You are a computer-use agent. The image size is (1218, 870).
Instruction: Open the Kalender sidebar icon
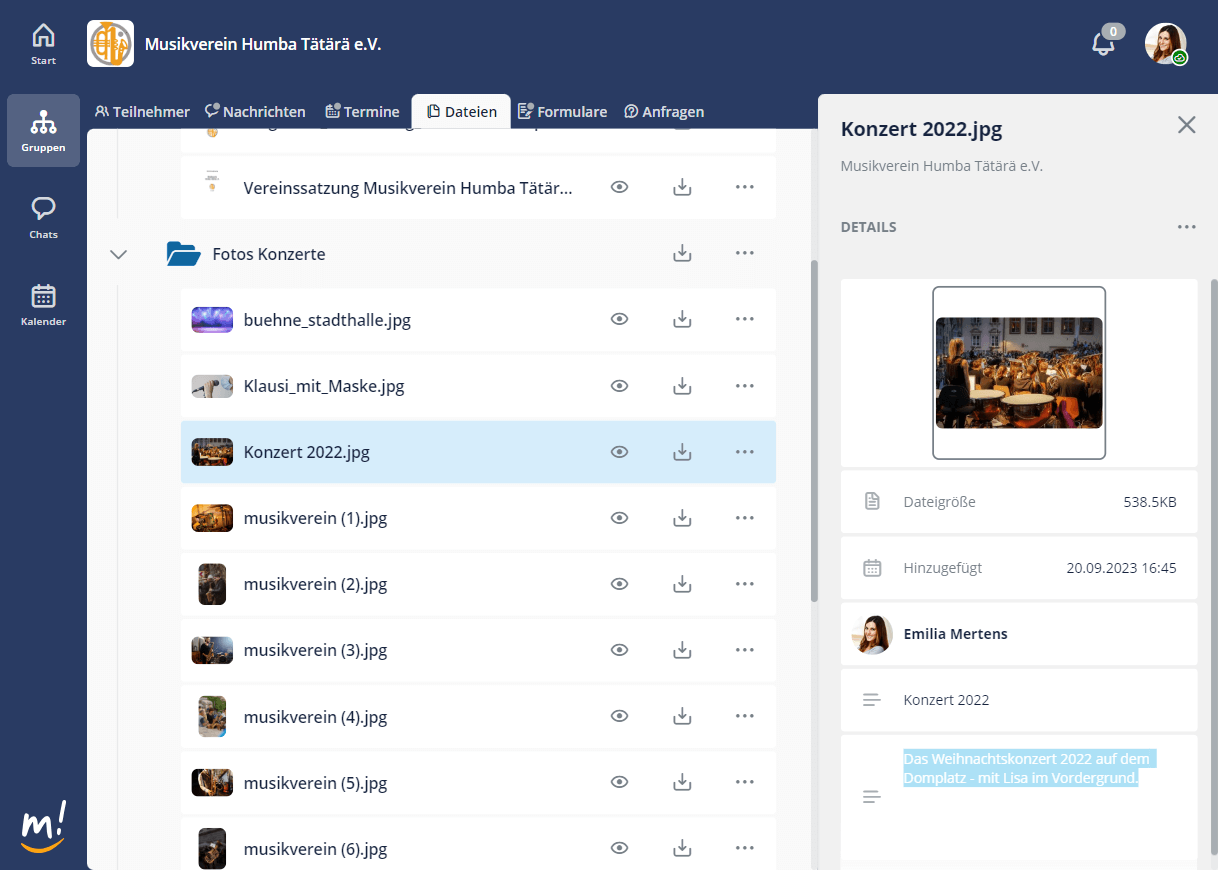pyautogui.click(x=43, y=304)
